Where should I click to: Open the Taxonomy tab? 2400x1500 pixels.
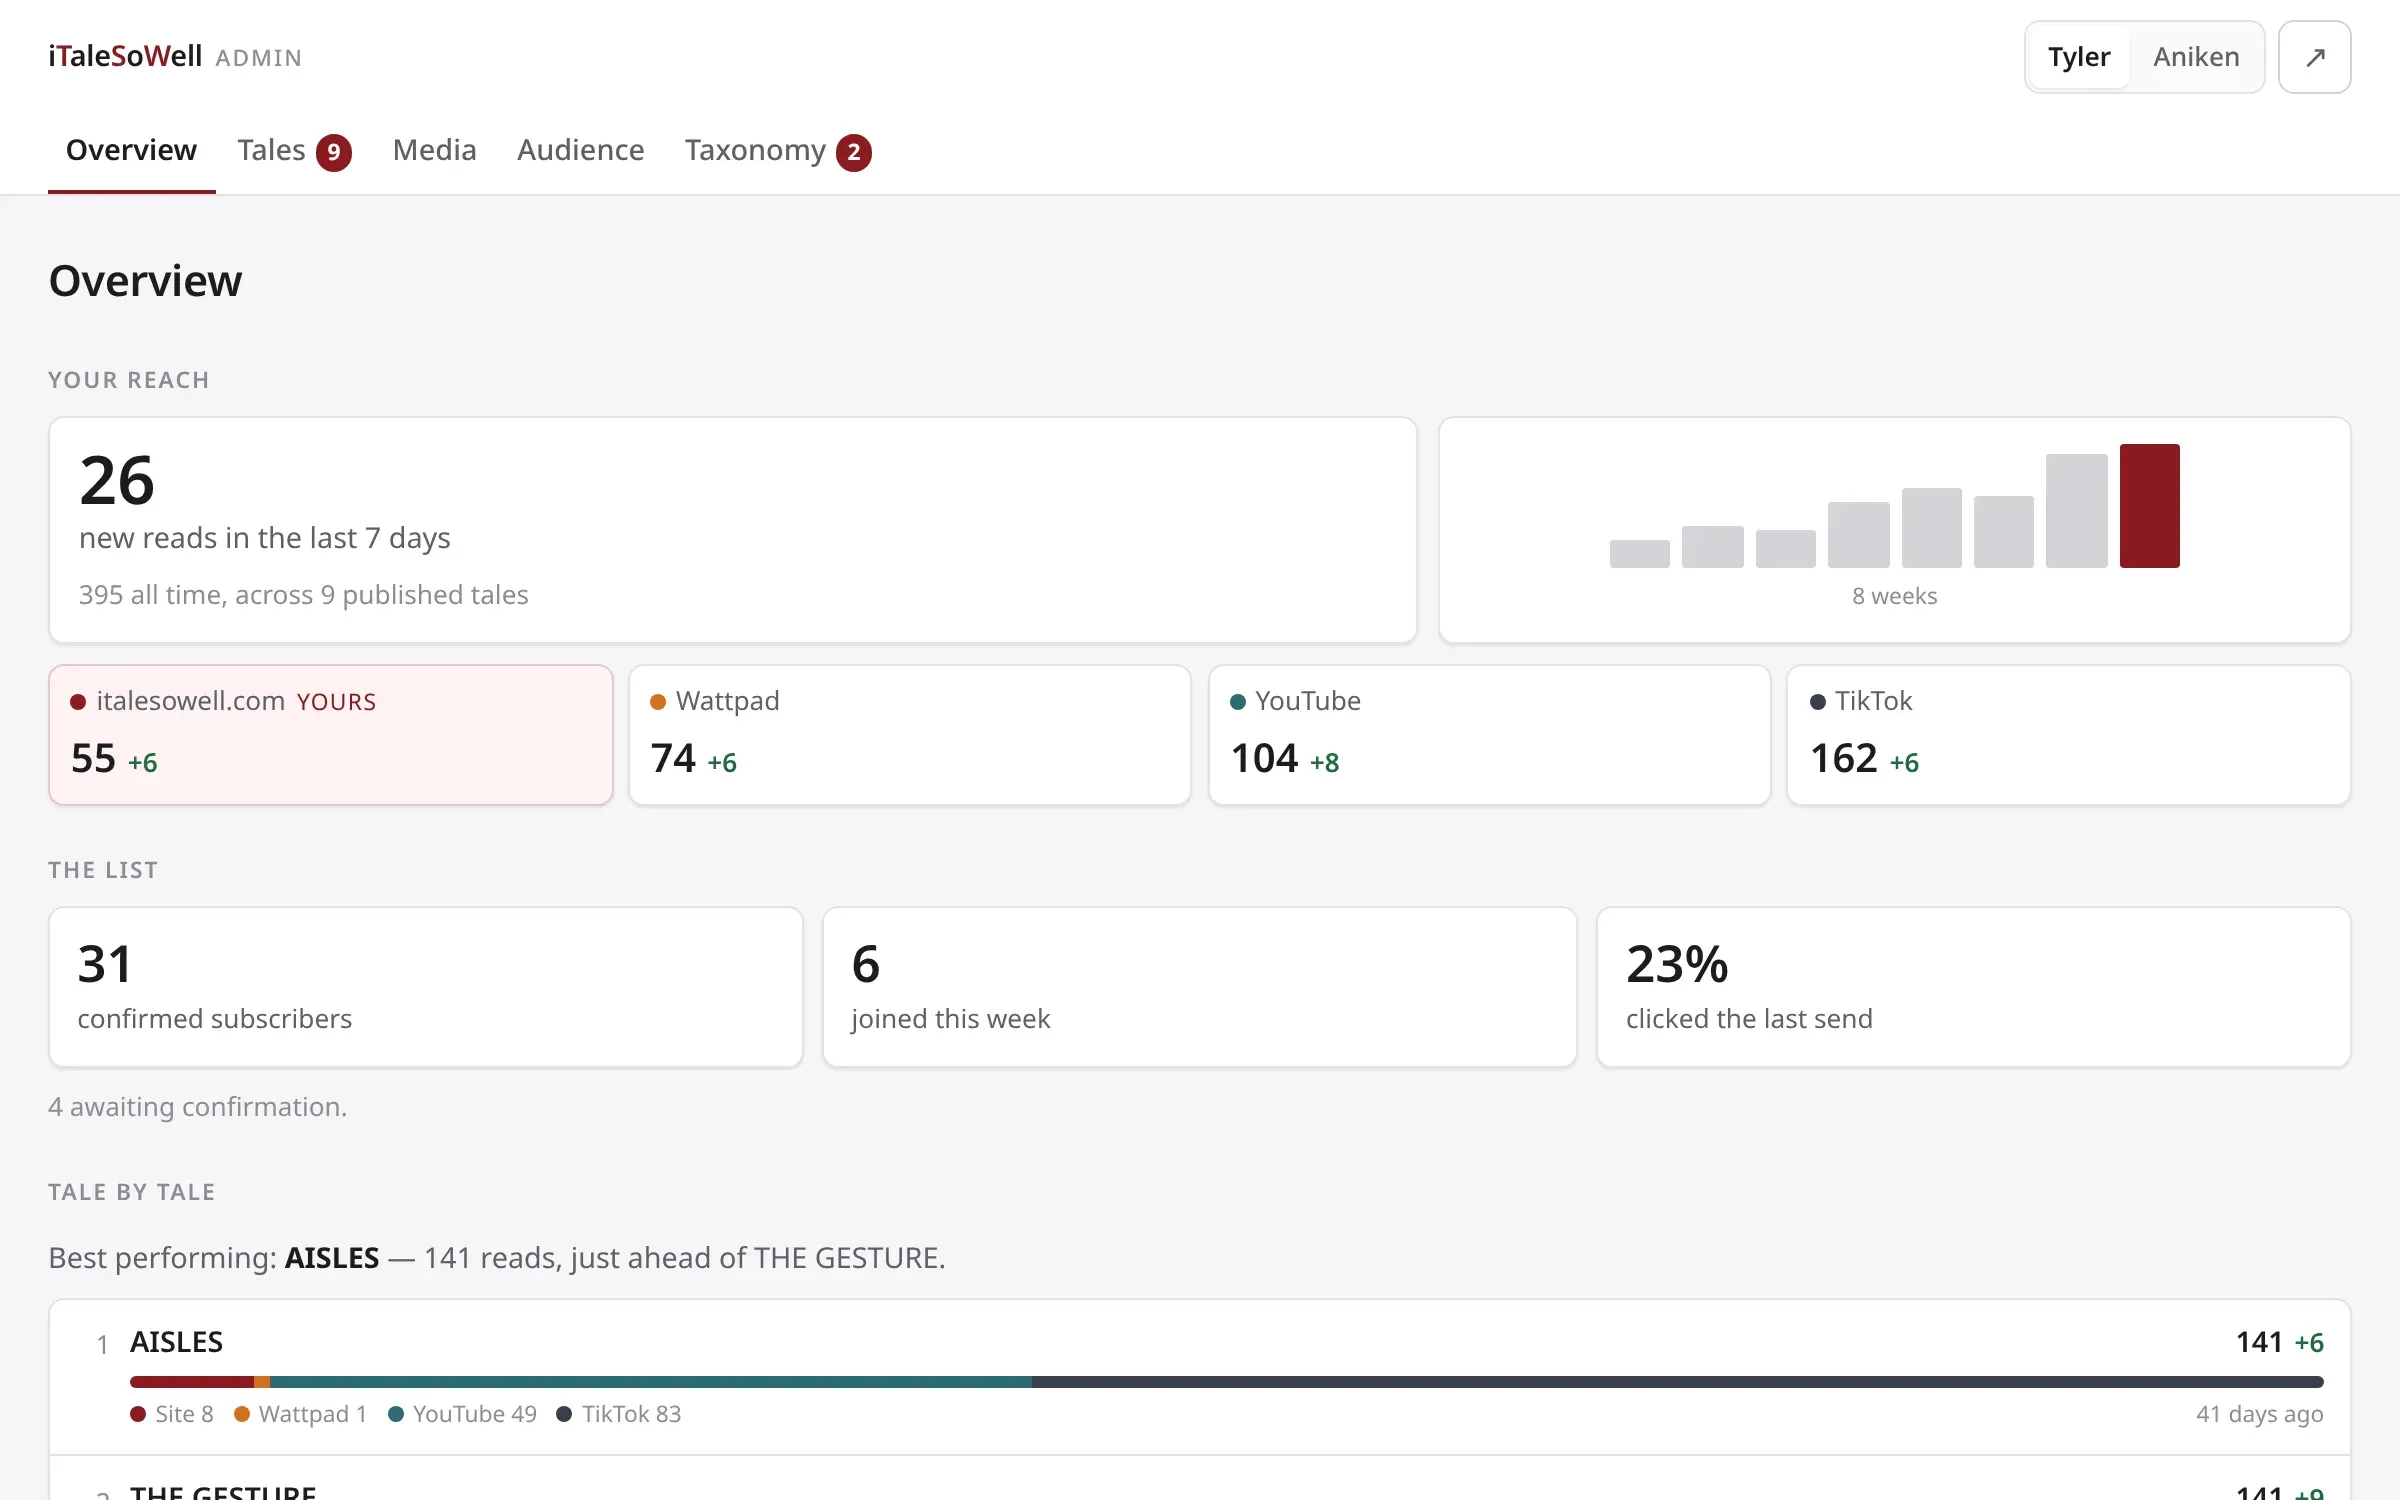coord(777,150)
